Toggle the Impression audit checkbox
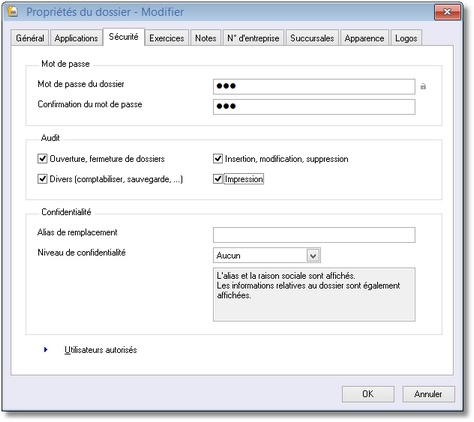The image size is (474, 422). click(218, 179)
